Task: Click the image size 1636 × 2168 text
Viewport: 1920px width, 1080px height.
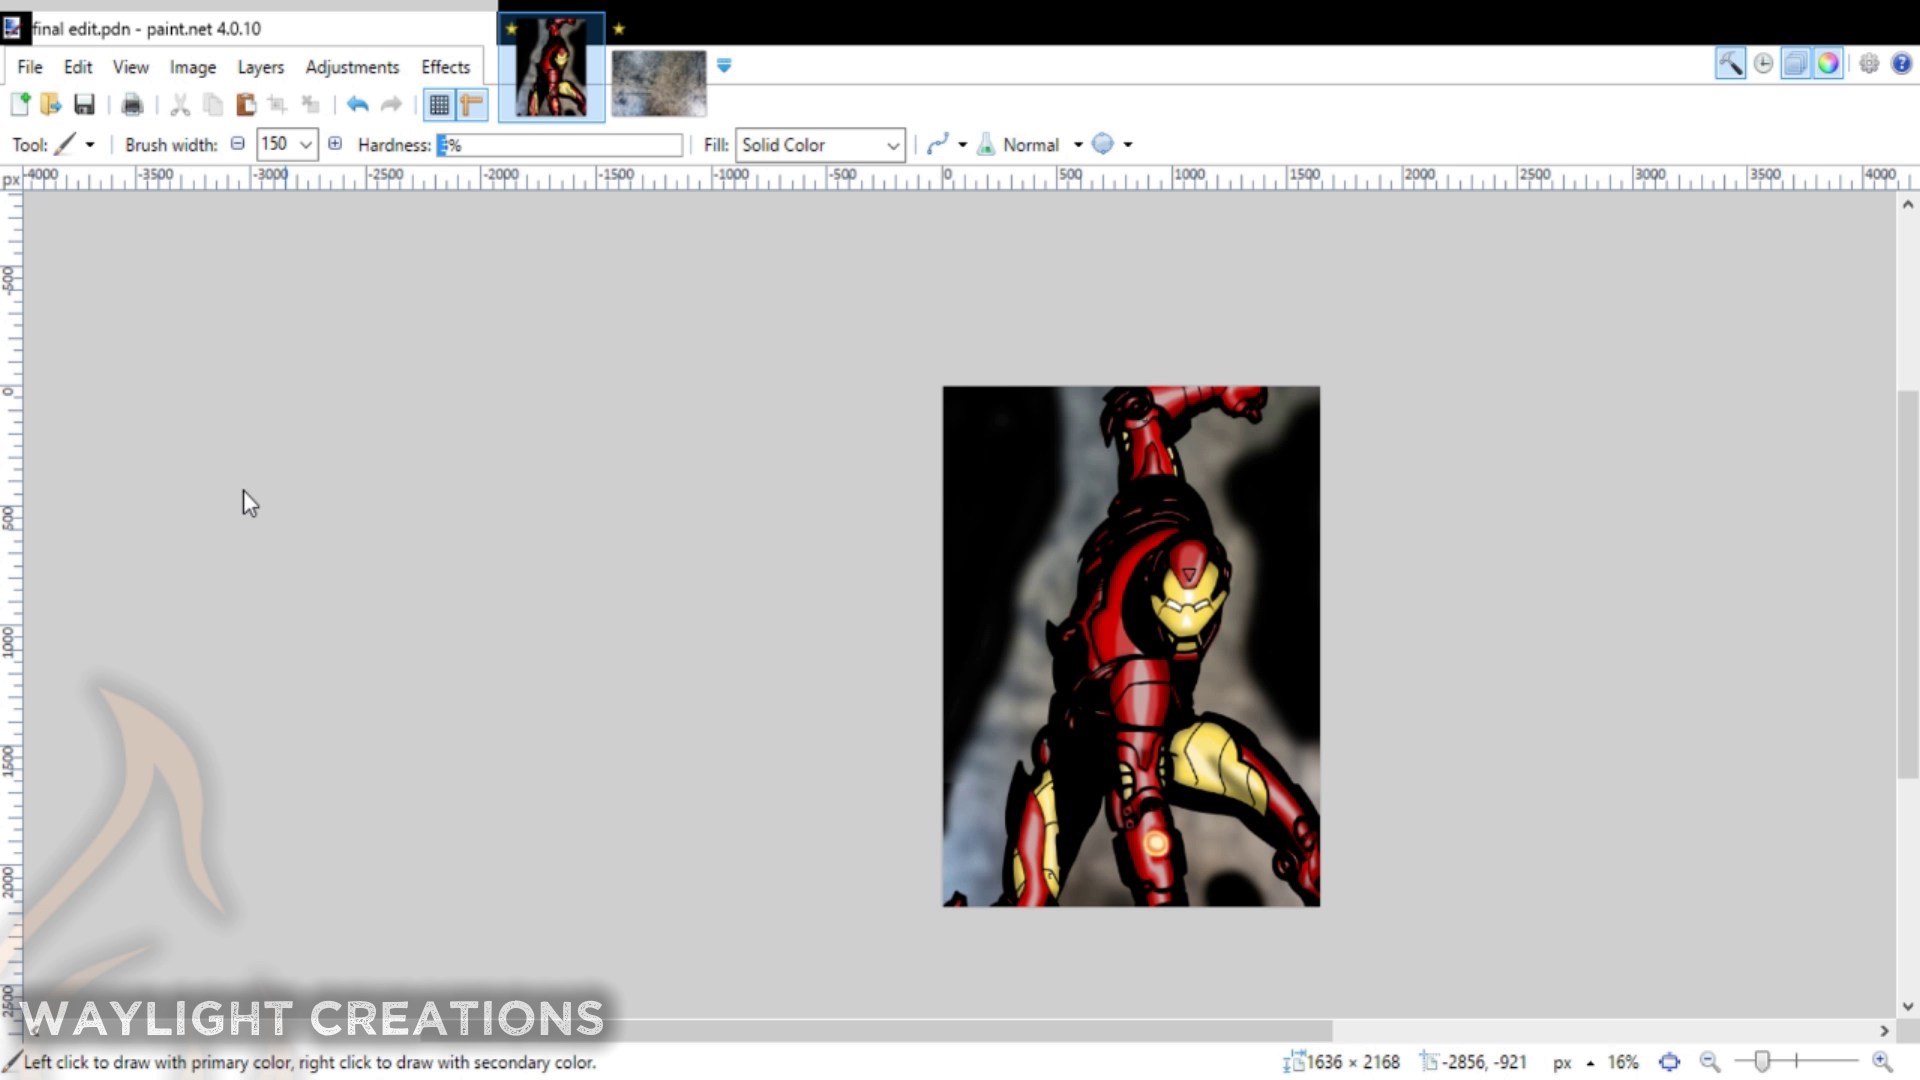Action: pos(1353,1062)
